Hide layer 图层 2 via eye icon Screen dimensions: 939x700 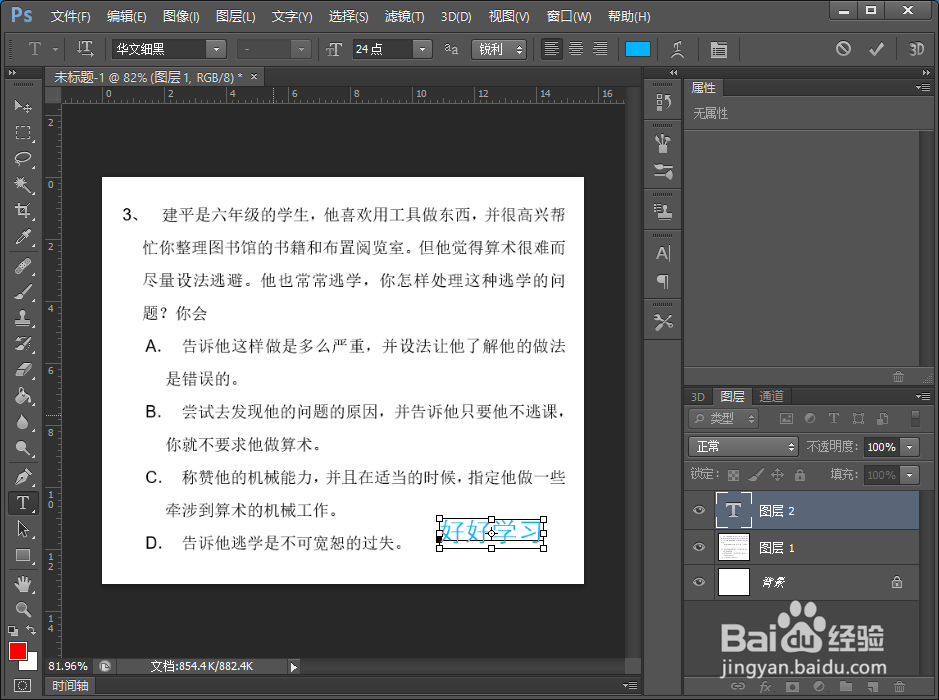[x=698, y=510]
